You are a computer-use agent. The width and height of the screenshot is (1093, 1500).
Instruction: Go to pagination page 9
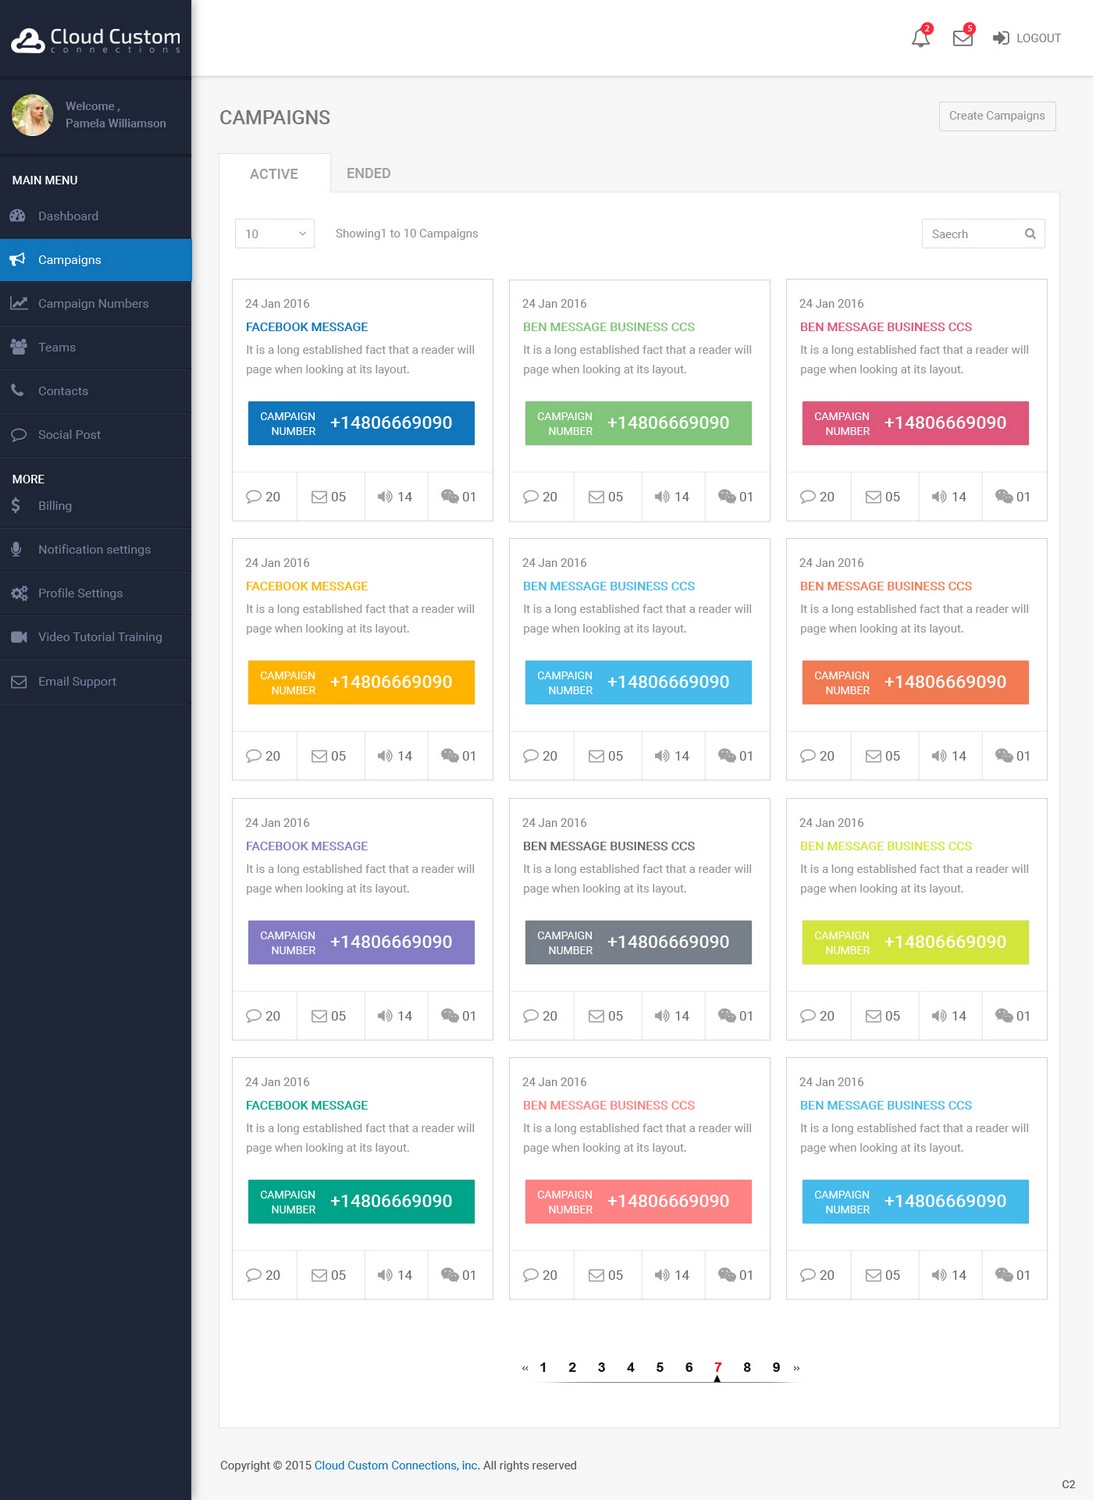click(x=776, y=1367)
